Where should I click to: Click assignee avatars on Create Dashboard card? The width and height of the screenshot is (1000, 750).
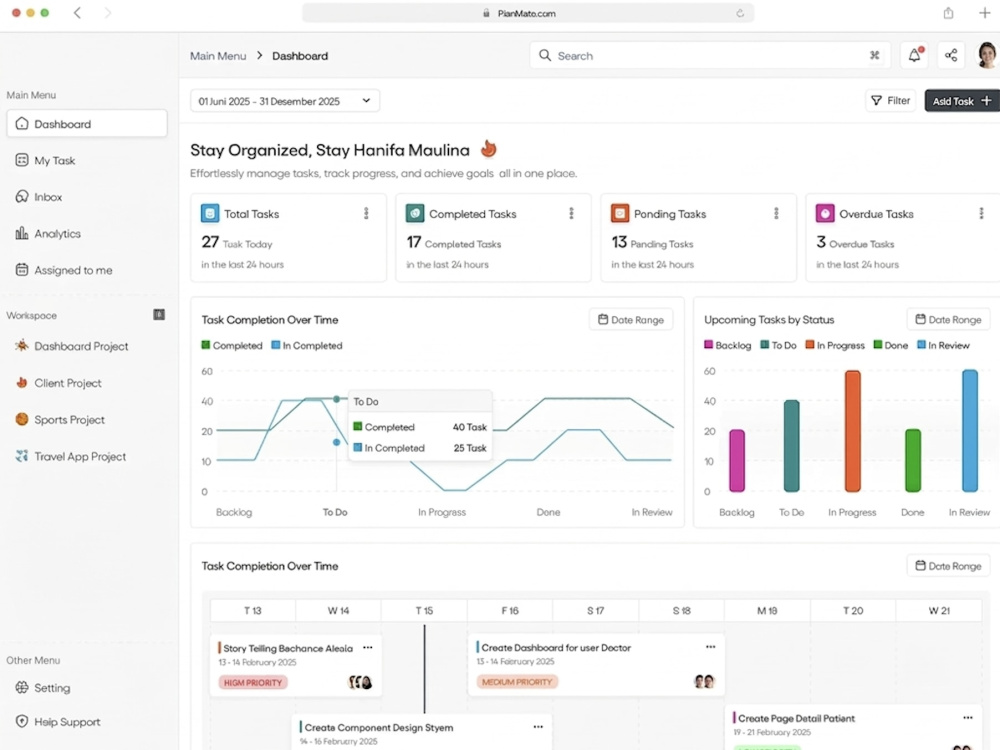pyautogui.click(x=705, y=682)
